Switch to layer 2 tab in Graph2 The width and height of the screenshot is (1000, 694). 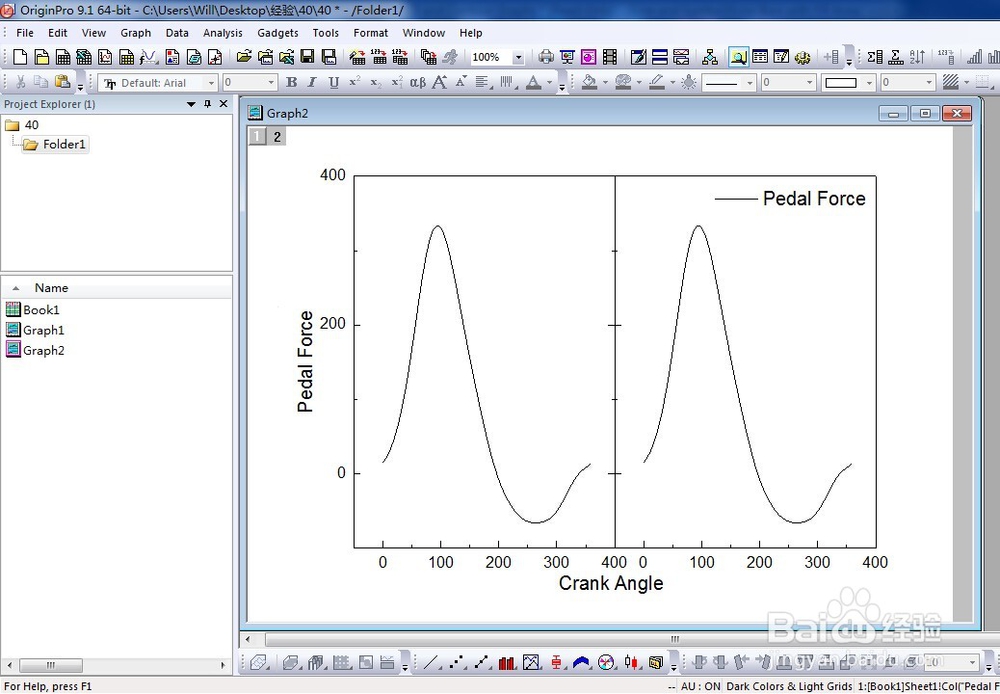[x=277, y=137]
